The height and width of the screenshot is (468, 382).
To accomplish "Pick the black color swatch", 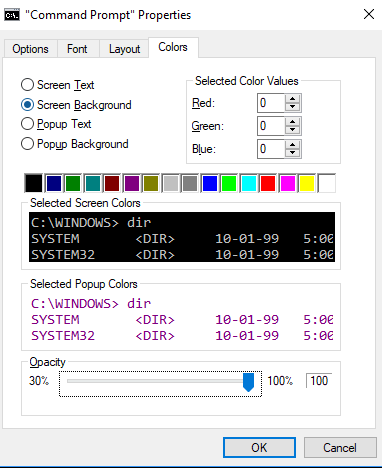I will [x=34, y=183].
